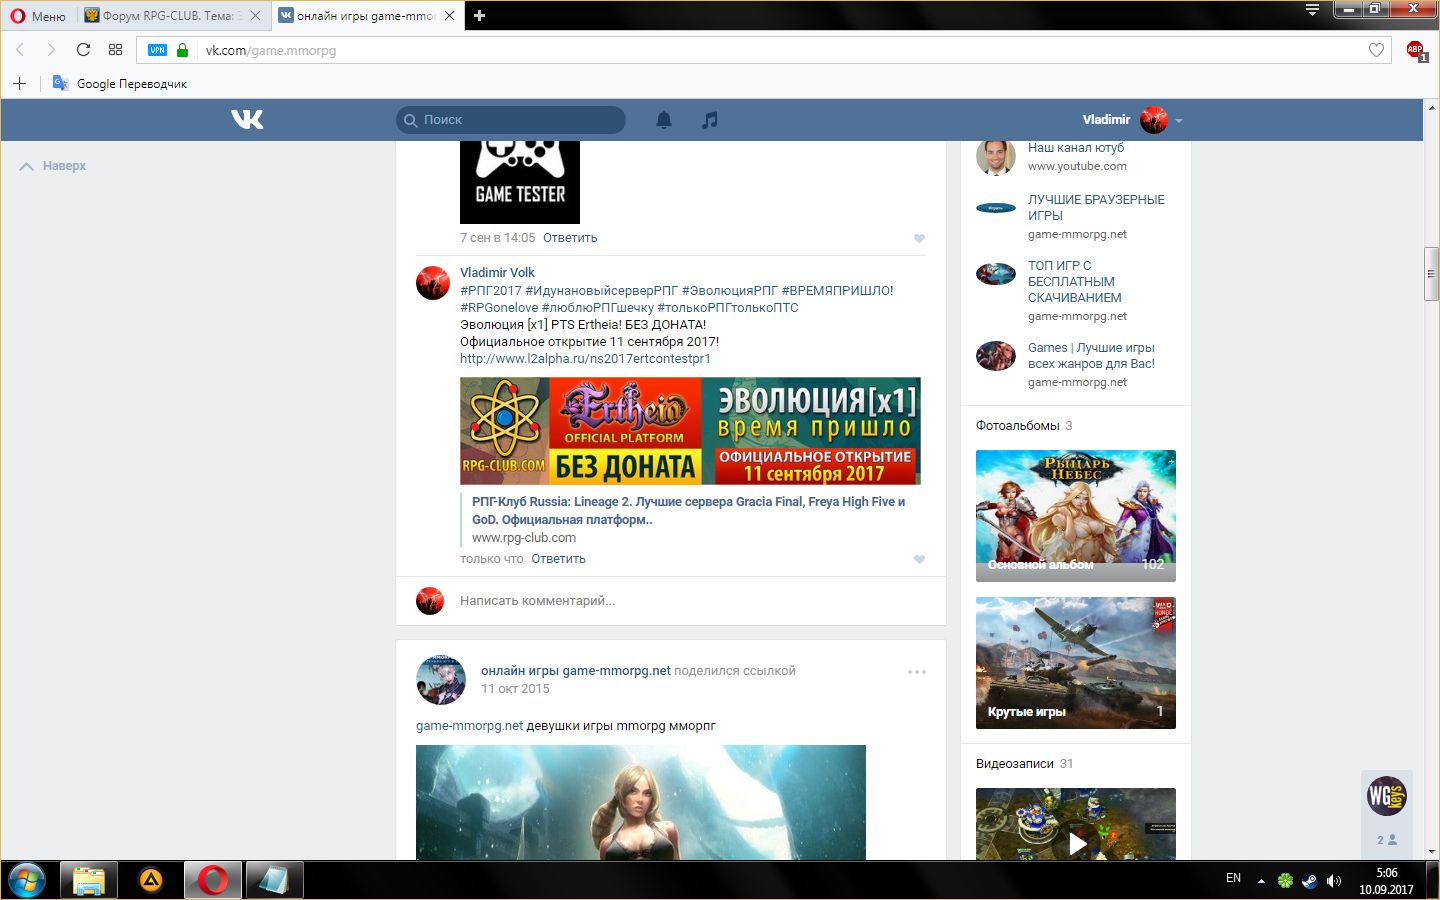Image resolution: width=1440 pixels, height=900 pixels.
Task: Open РПГ-Клуб Russia link preview title
Action: pyautogui.click(x=688, y=510)
